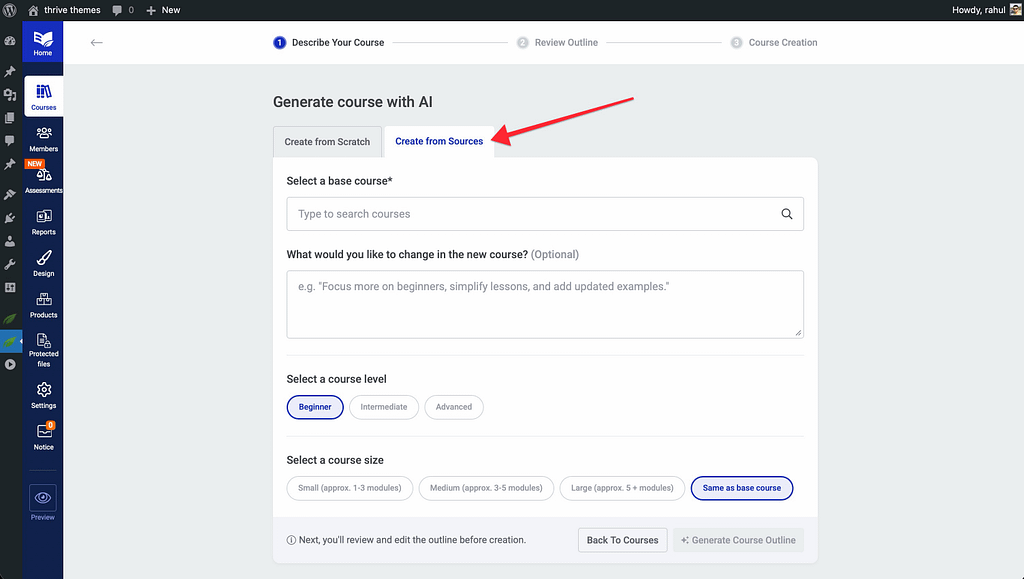
Task: Go to Assessments in the sidebar
Action: (43, 180)
